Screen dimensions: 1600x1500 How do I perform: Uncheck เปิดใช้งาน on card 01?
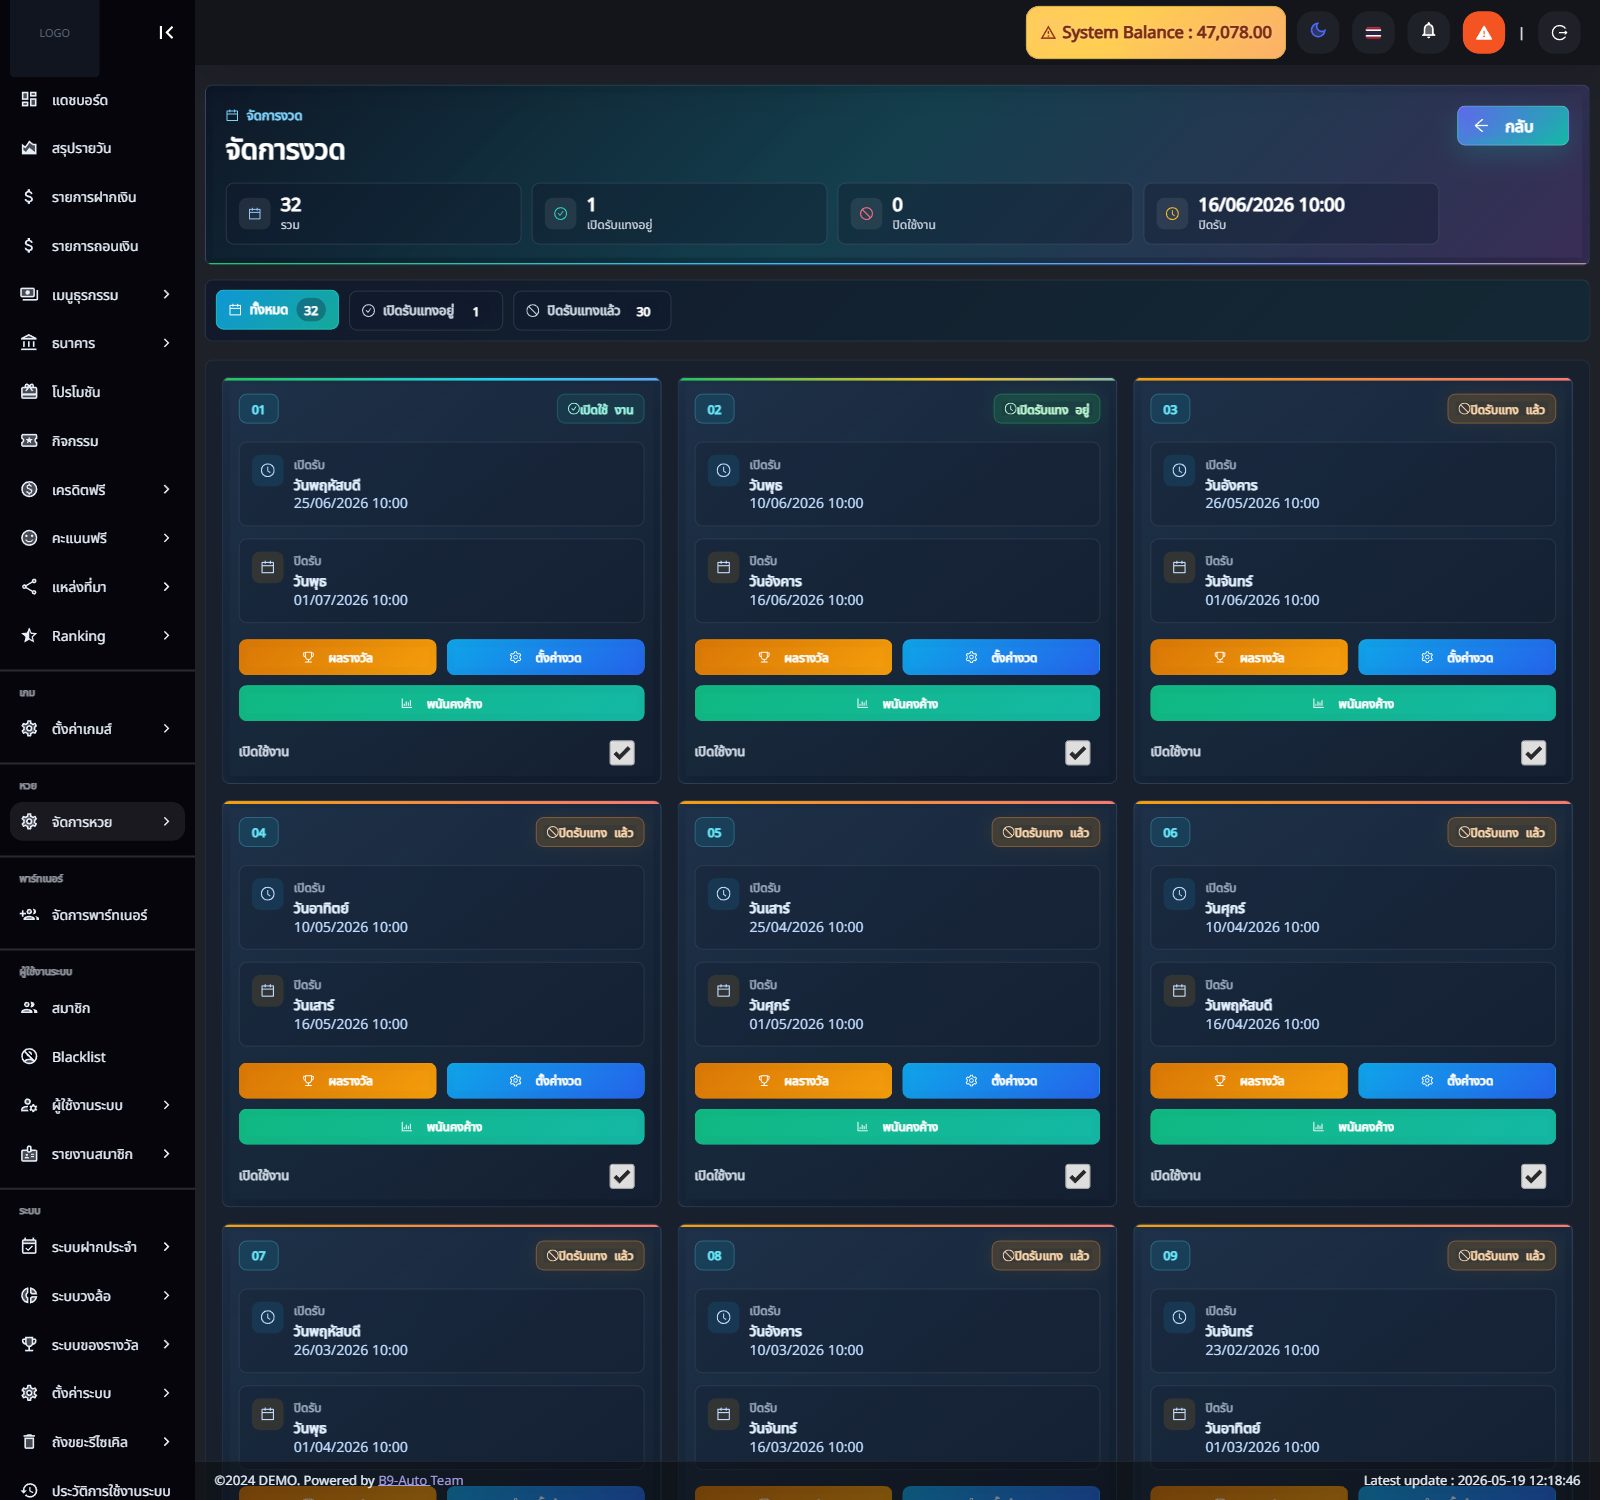point(622,753)
